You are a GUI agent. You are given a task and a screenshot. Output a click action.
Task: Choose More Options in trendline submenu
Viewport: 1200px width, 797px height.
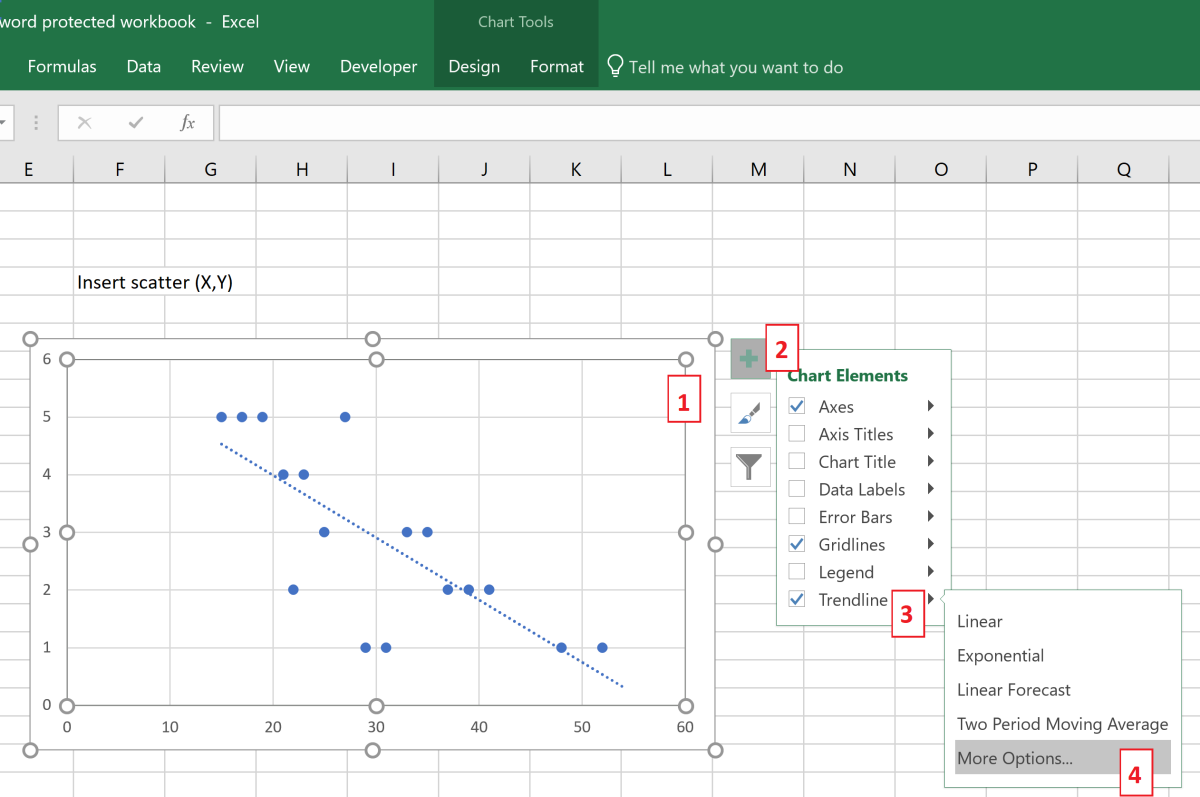(x=1015, y=758)
